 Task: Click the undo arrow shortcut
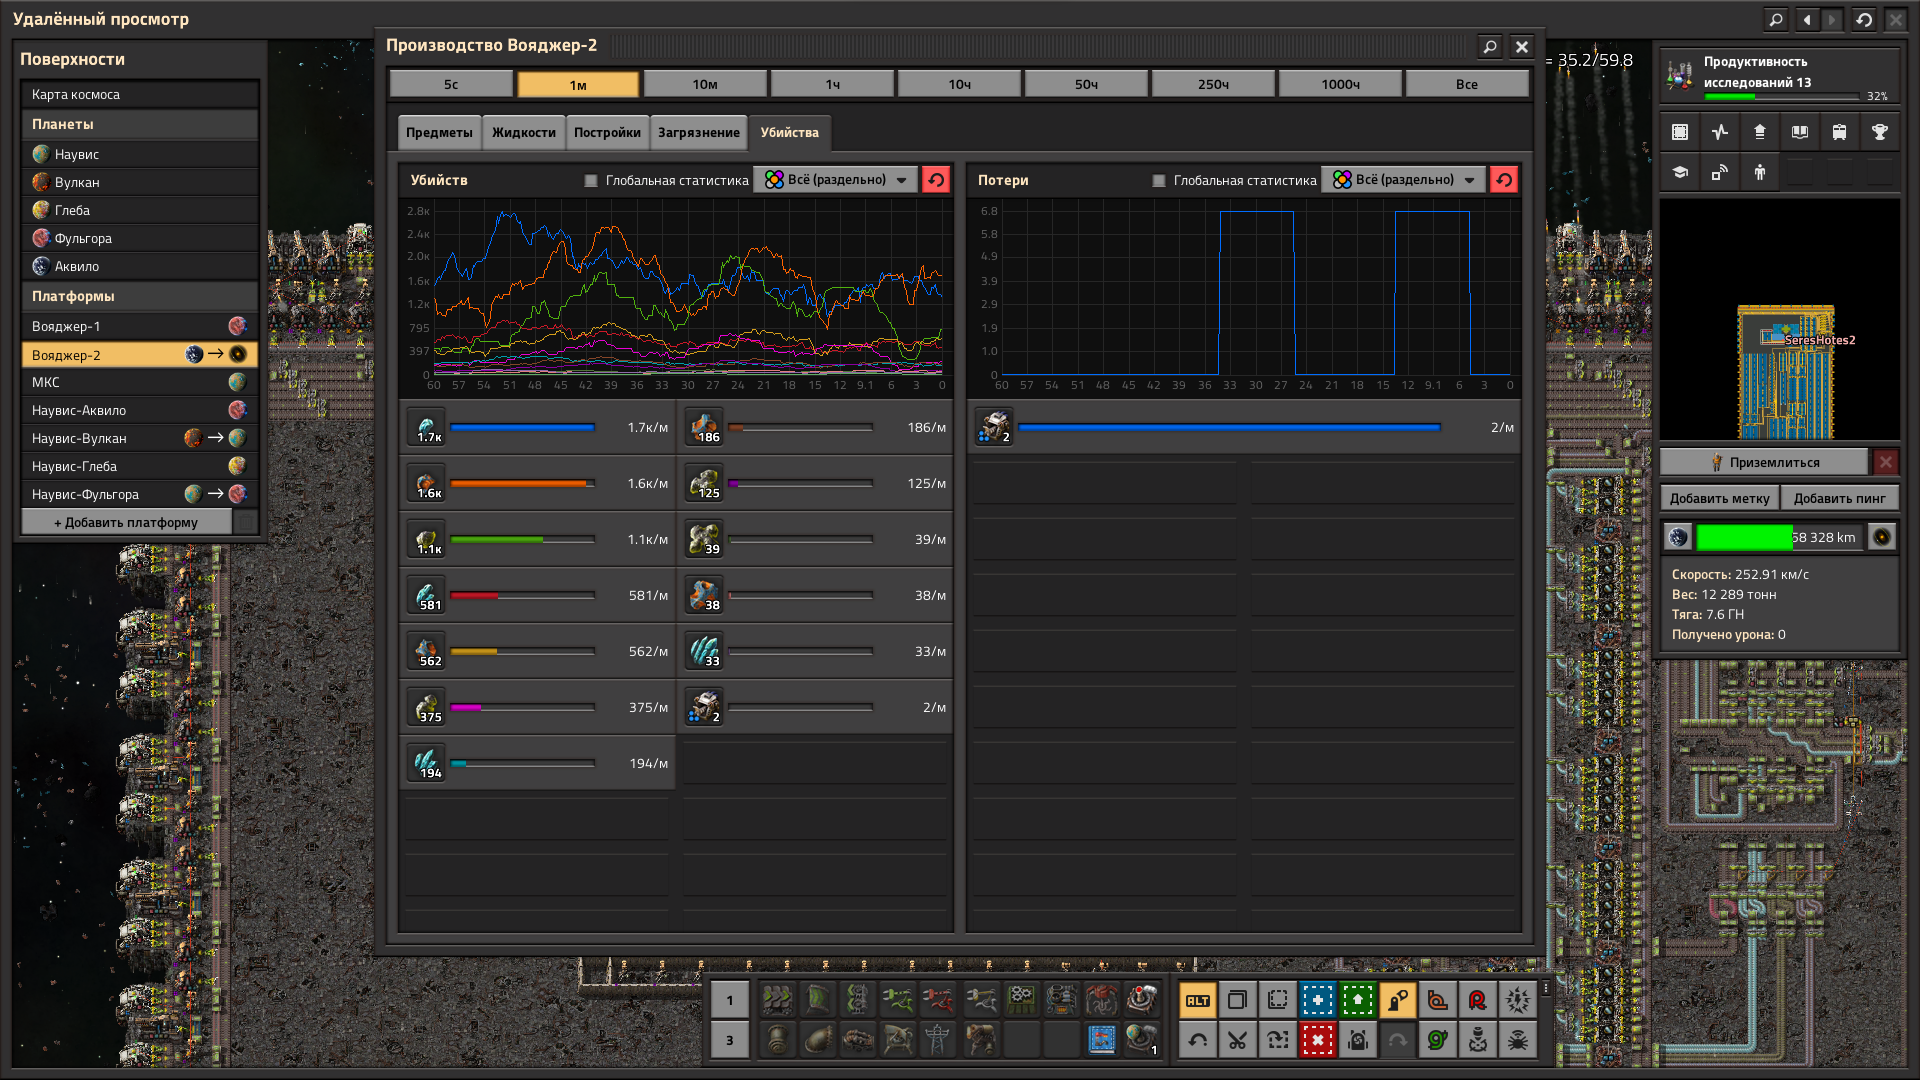(1198, 1040)
